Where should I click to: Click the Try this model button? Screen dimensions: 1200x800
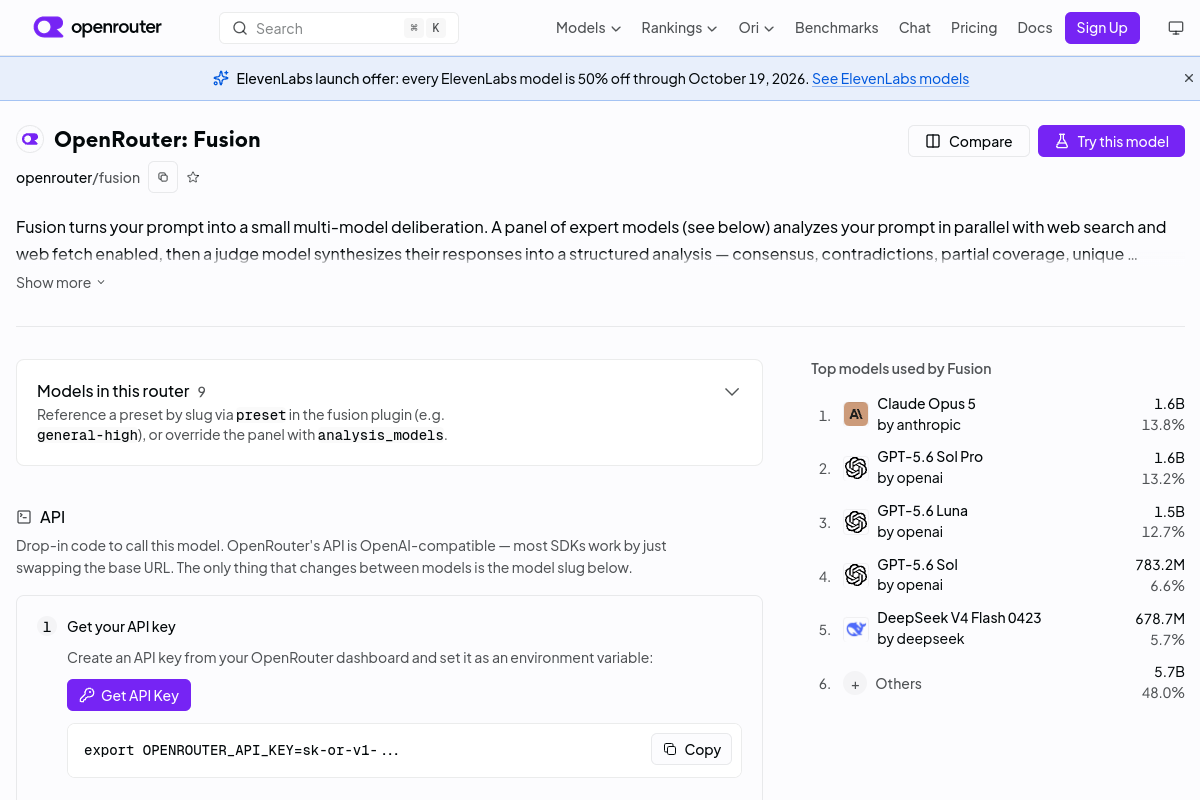click(1111, 141)
